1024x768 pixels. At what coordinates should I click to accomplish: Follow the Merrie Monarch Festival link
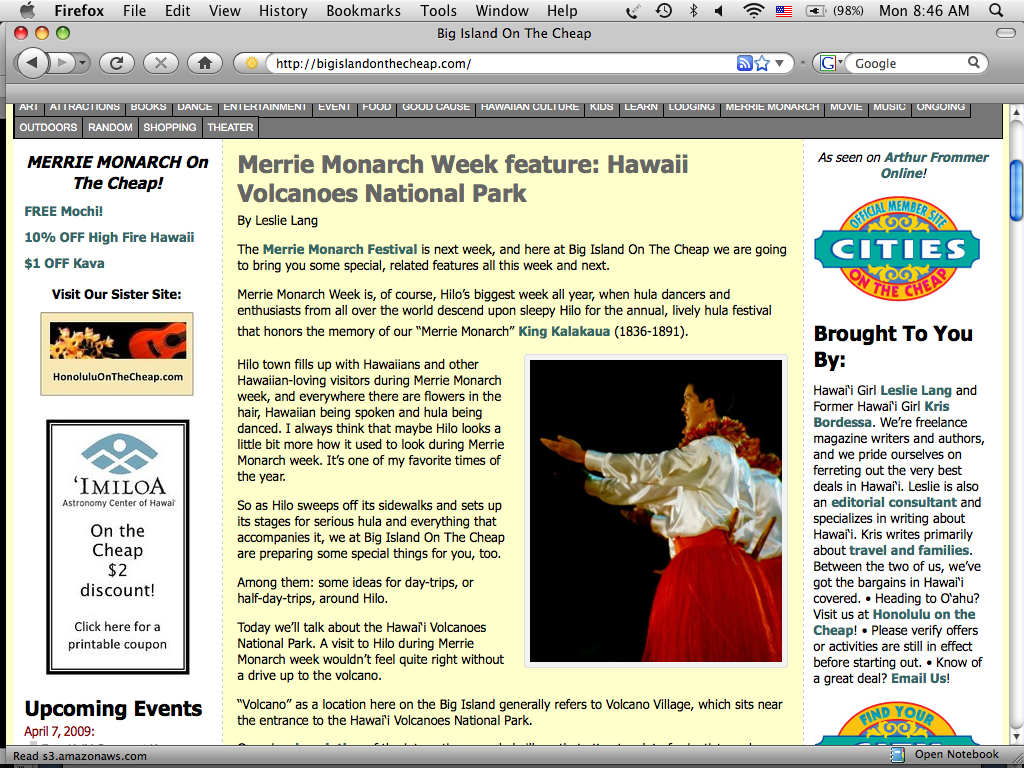pyautogui.click(x=340, y=249)
